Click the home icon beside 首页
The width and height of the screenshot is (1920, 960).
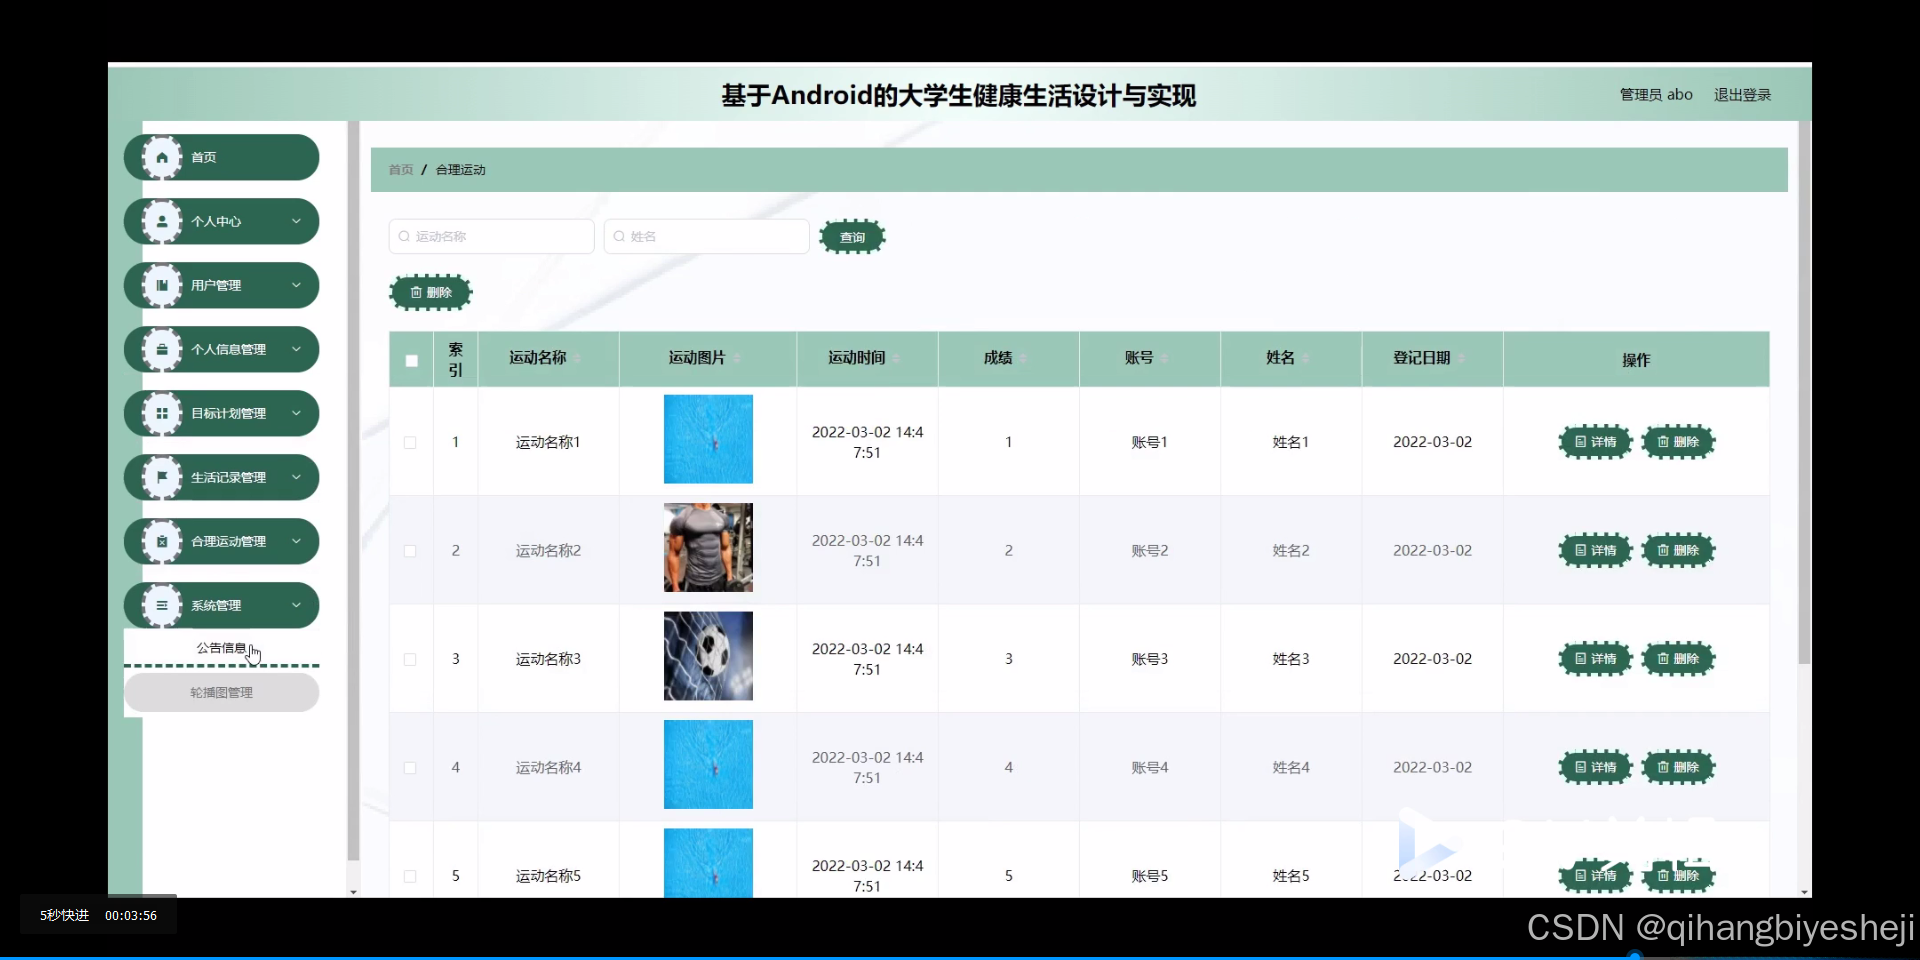point(162,156)
